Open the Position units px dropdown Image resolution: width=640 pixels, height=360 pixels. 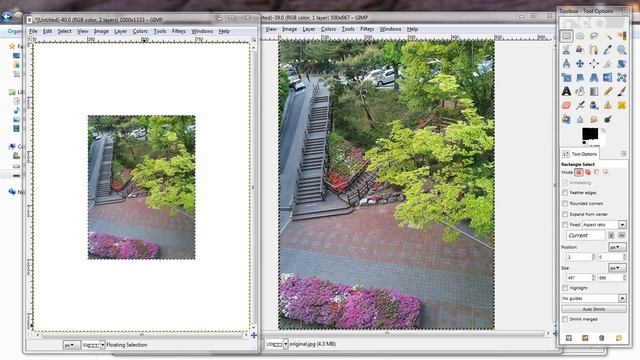pyautogui.click(x=617, y=247)
